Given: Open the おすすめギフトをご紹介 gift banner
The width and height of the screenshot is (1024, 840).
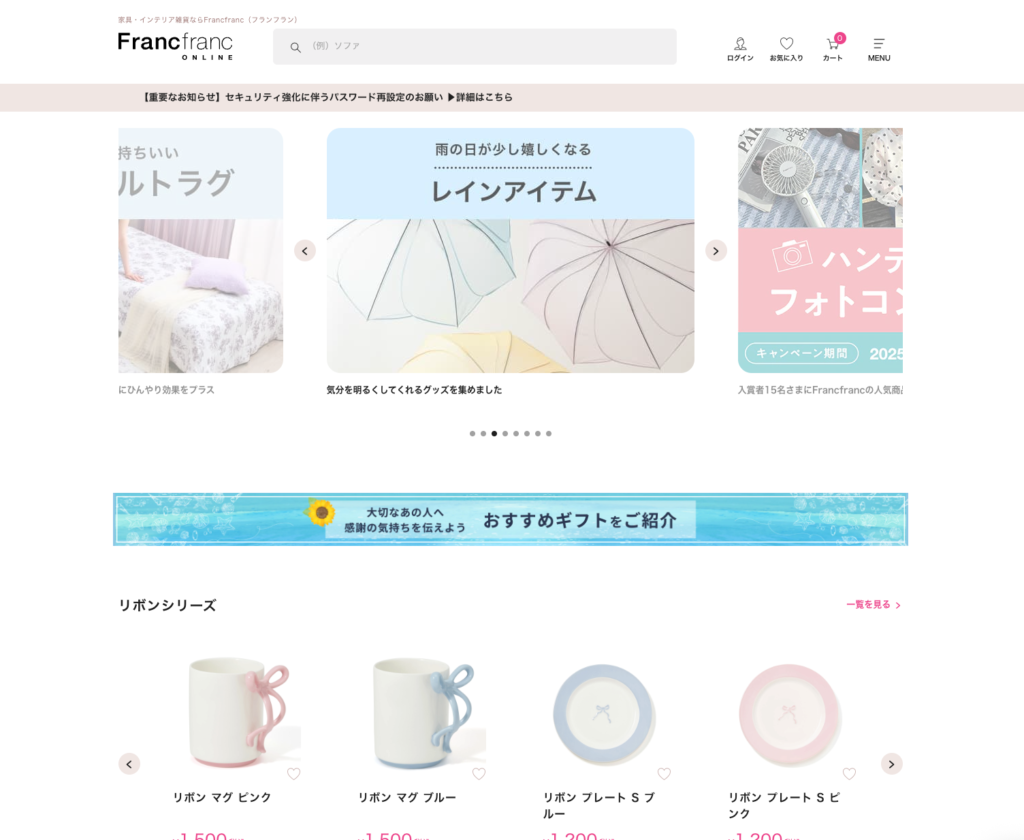Looking at the screenshot, I should tap(510, 519).
